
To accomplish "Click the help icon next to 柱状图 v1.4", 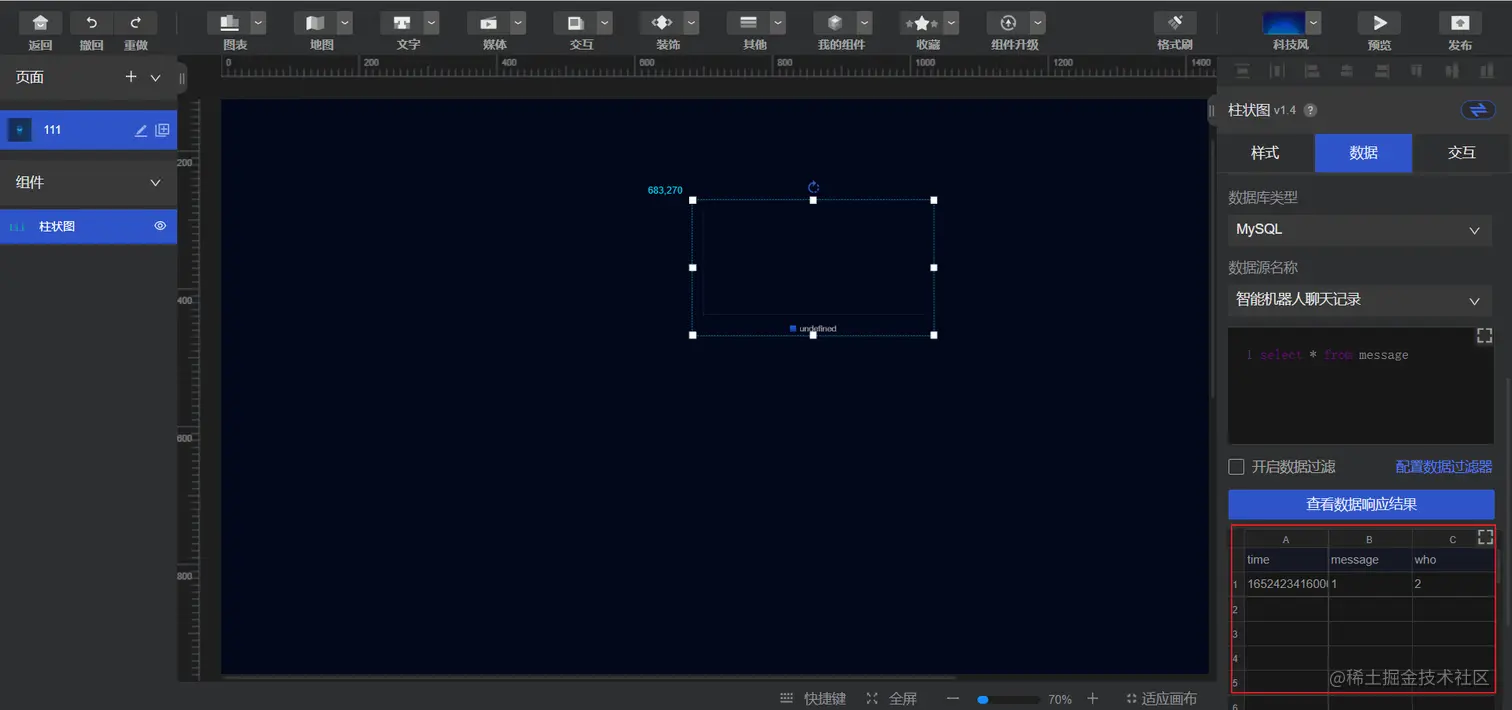I will (1311, 110).
